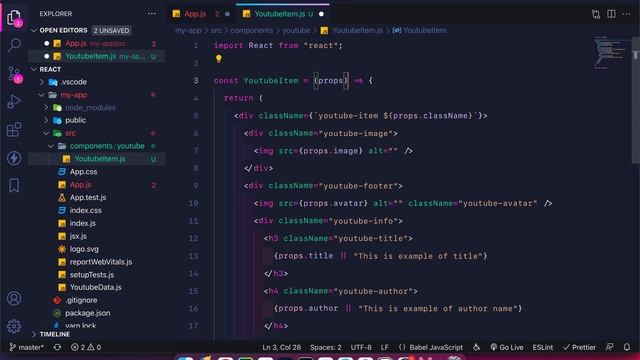The height and width of the screenshot is (360, 640).
Task: Click youtube breadcrumb segment
Action: point(296,30)
